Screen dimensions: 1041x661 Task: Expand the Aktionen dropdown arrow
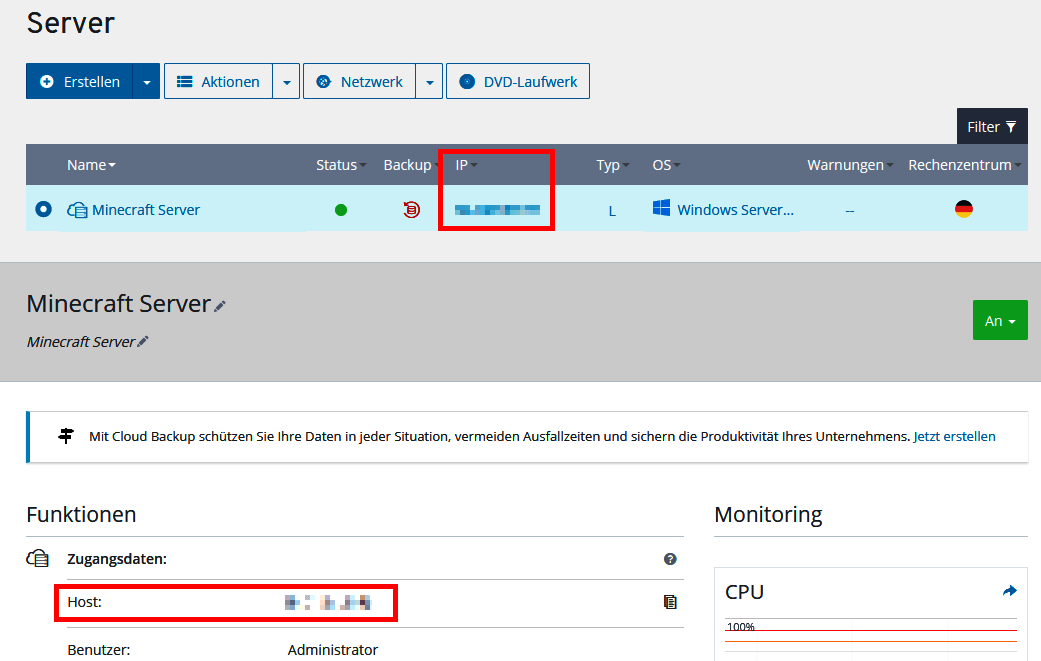click(x=286, y=82)
